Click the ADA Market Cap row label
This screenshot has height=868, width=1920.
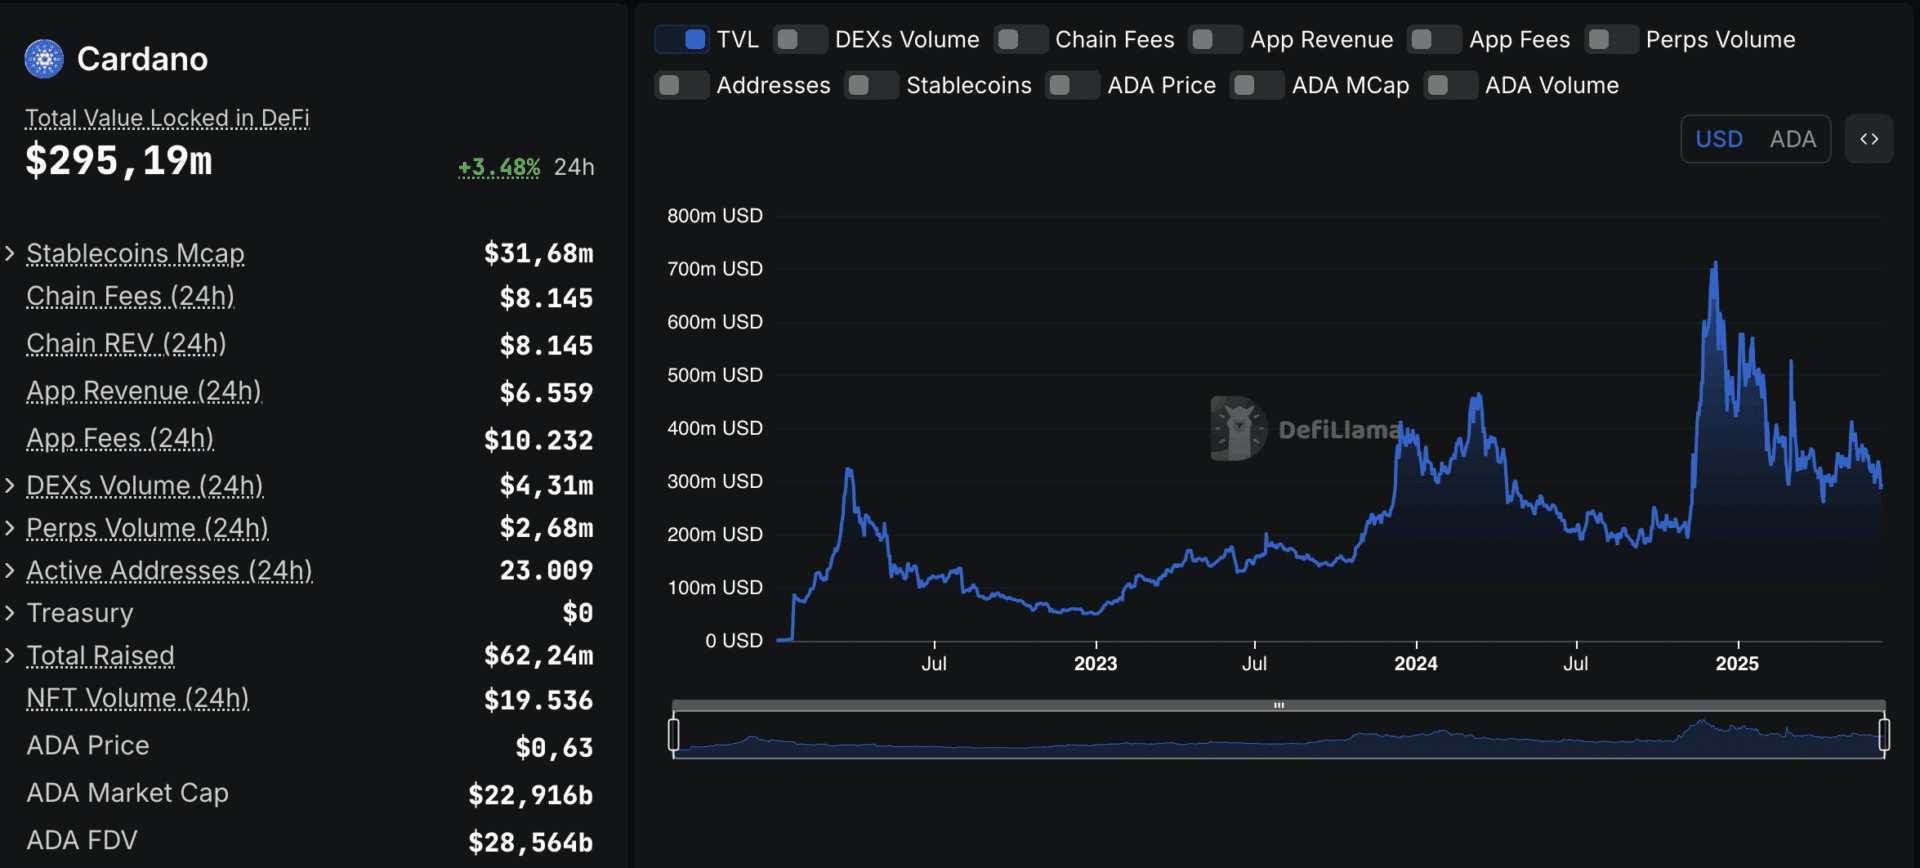[128, 793]
